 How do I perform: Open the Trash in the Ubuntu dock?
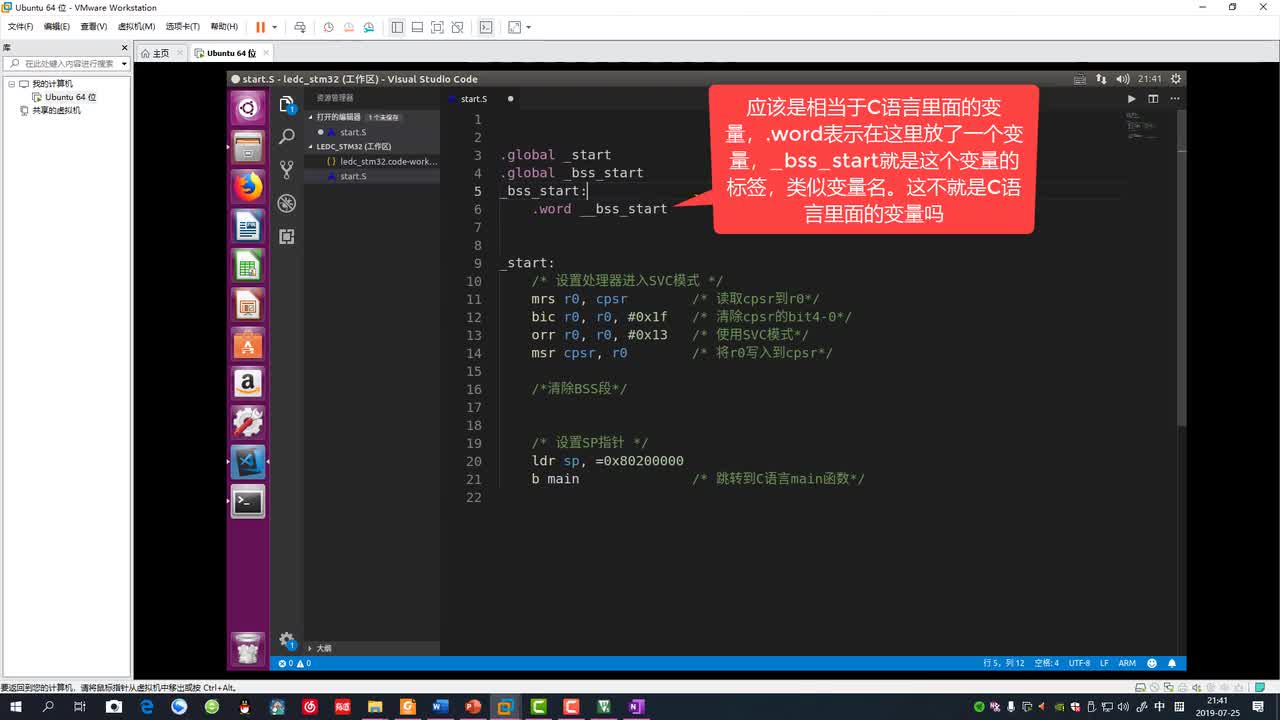248,649
